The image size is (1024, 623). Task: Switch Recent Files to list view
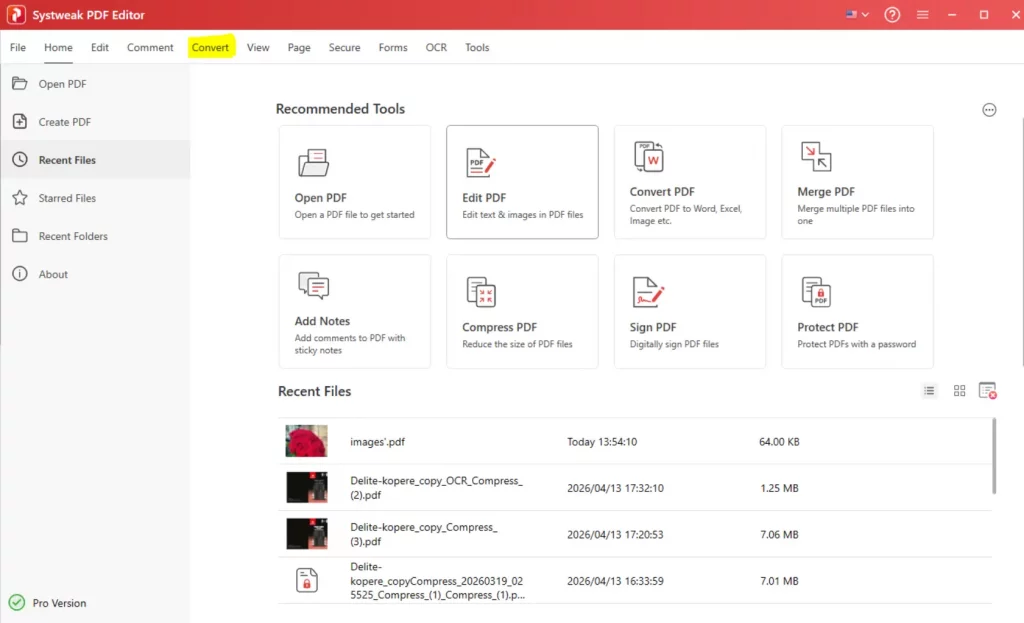[x=930, y=390]
